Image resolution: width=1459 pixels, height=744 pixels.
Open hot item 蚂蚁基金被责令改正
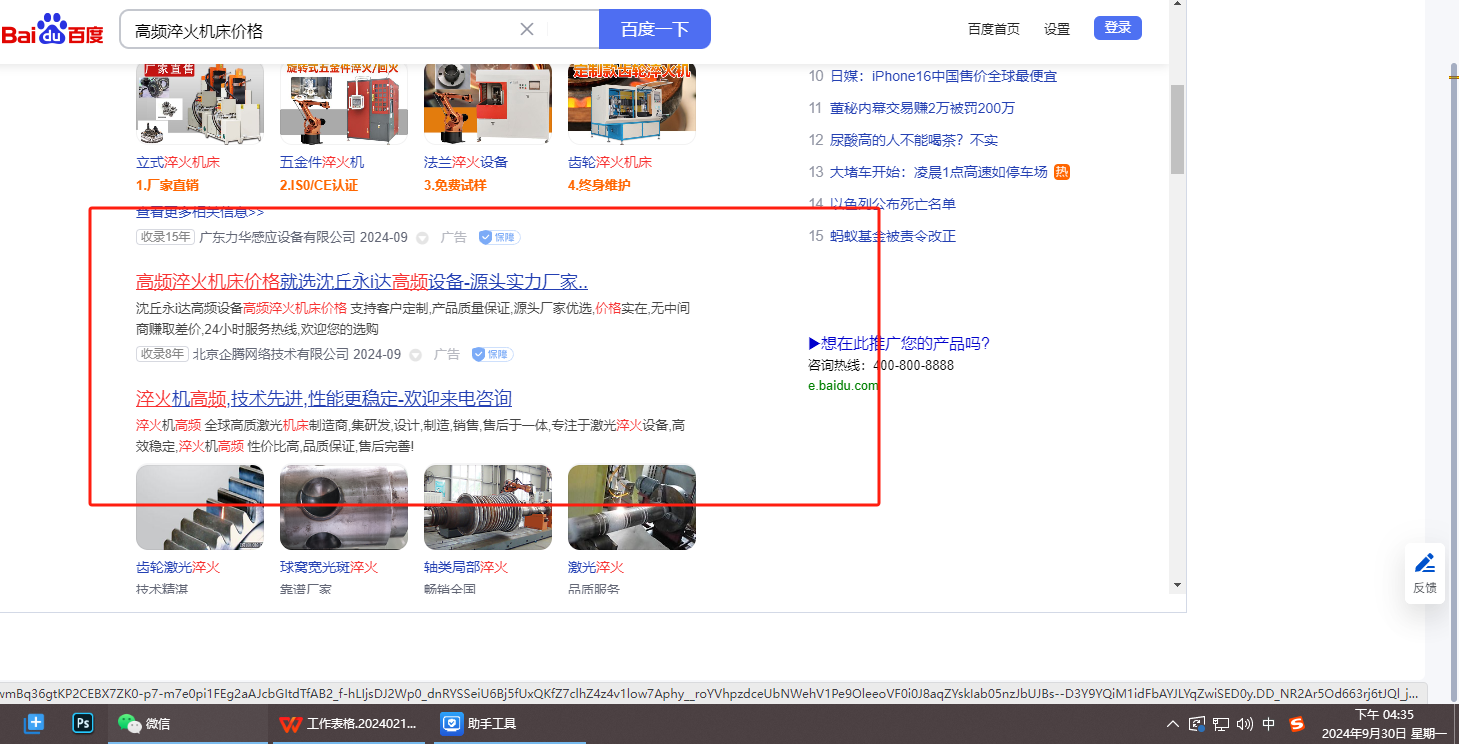pyautogui.click(x=893, y=236)
